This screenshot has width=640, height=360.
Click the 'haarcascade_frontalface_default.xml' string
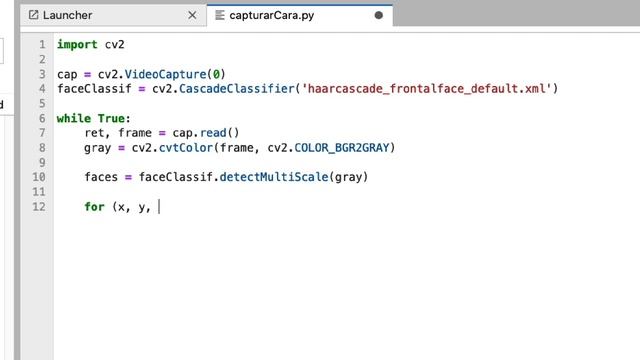pyautogui.click(x=427, y=89)
